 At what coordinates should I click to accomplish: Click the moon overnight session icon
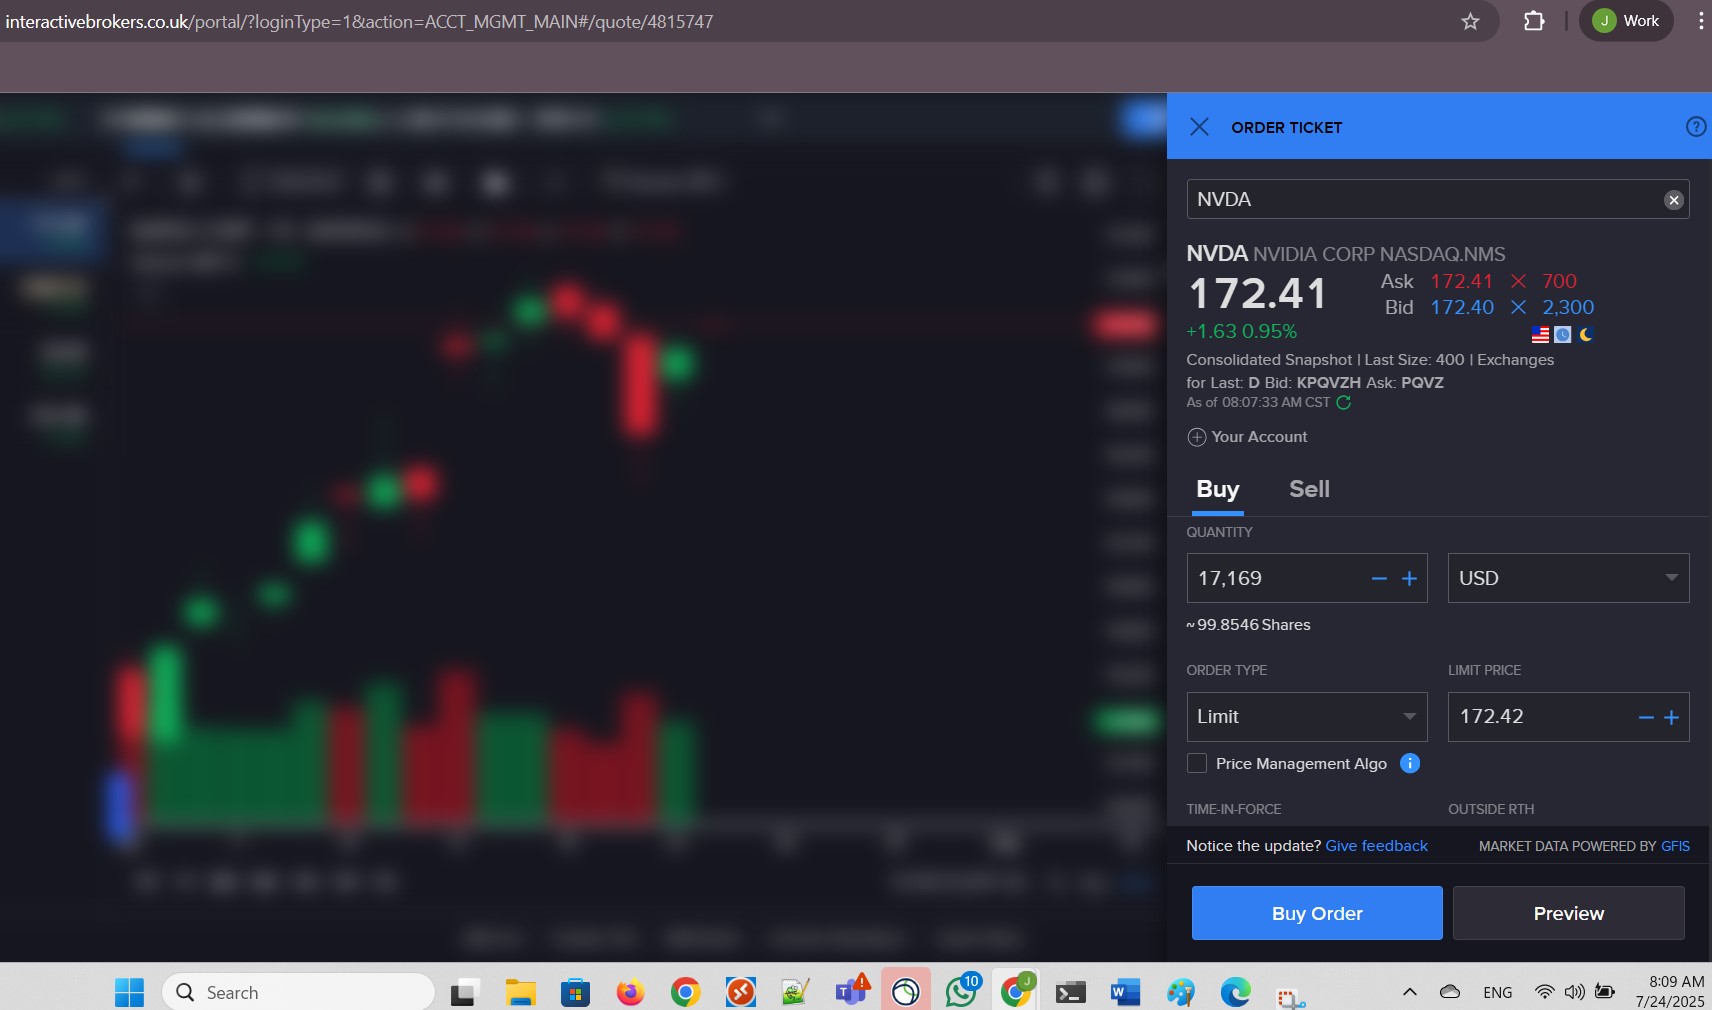(x=1586, y=335)
